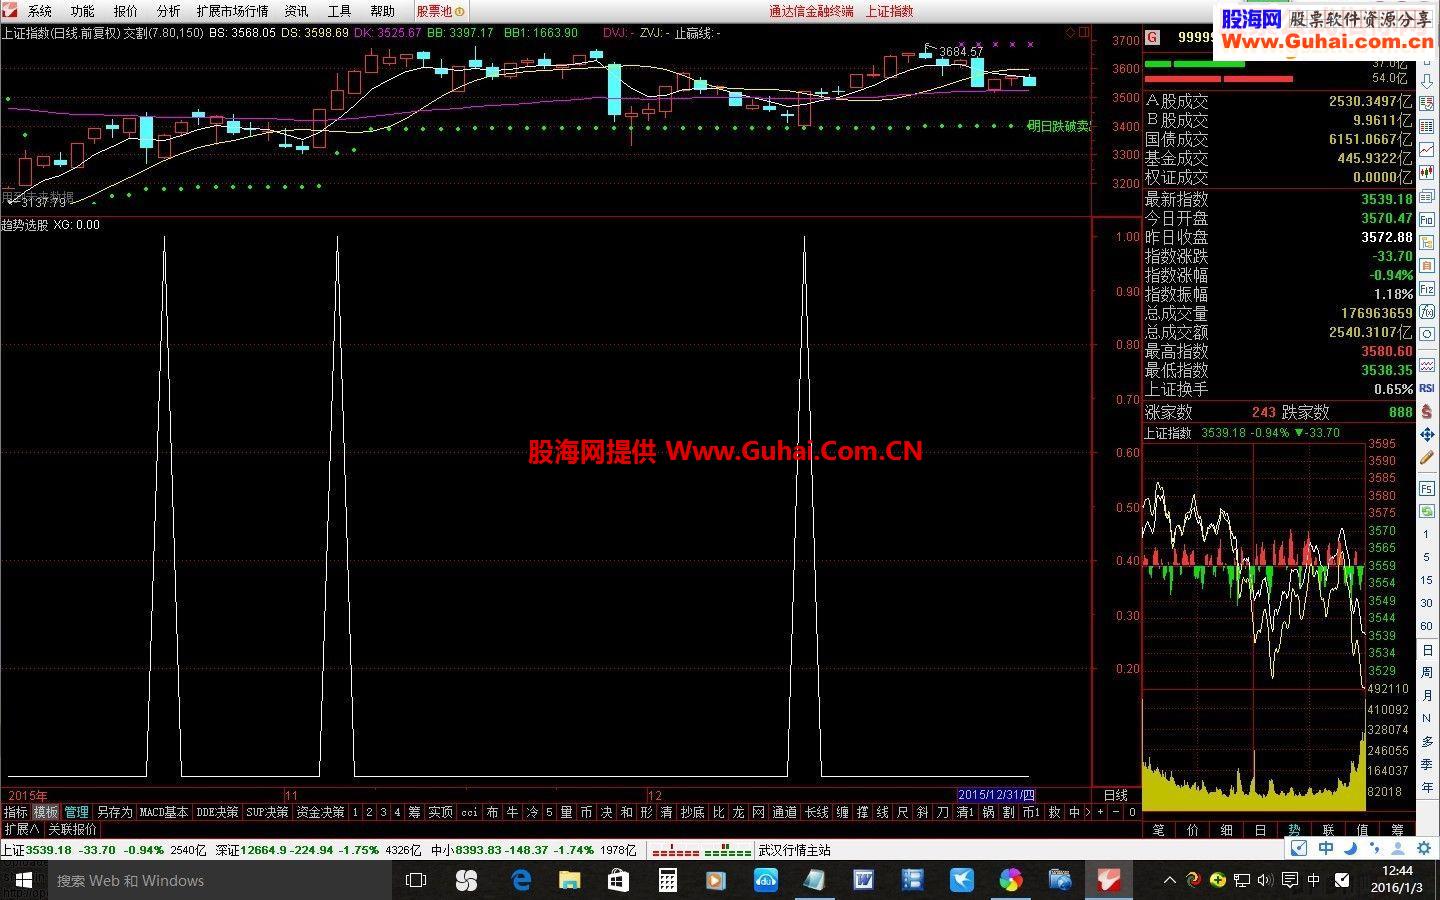This screenshot has height=900, width=1440.
Task: Select the RSI indicator icon
Action: point(1427,388)
